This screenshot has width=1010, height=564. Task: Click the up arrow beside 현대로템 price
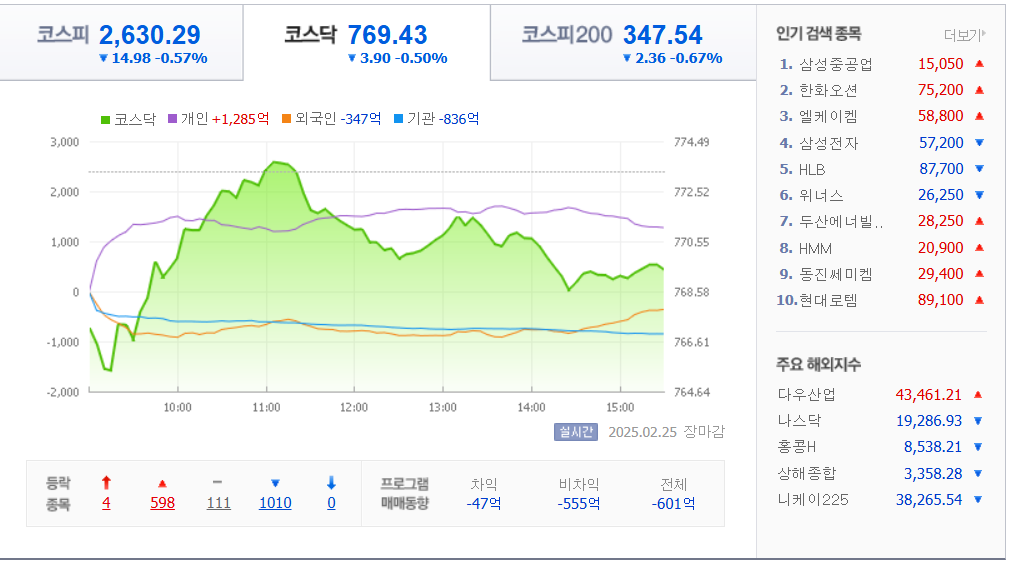point(979,300)
